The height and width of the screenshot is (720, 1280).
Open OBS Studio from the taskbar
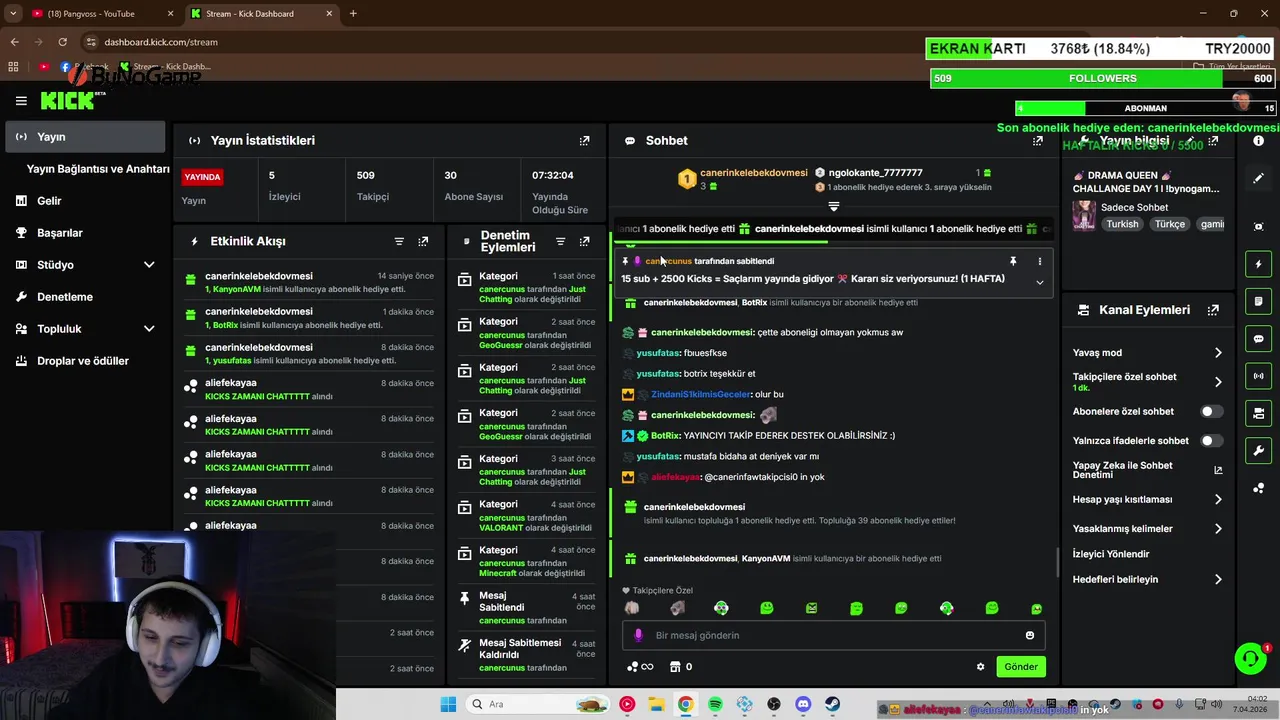774,704
